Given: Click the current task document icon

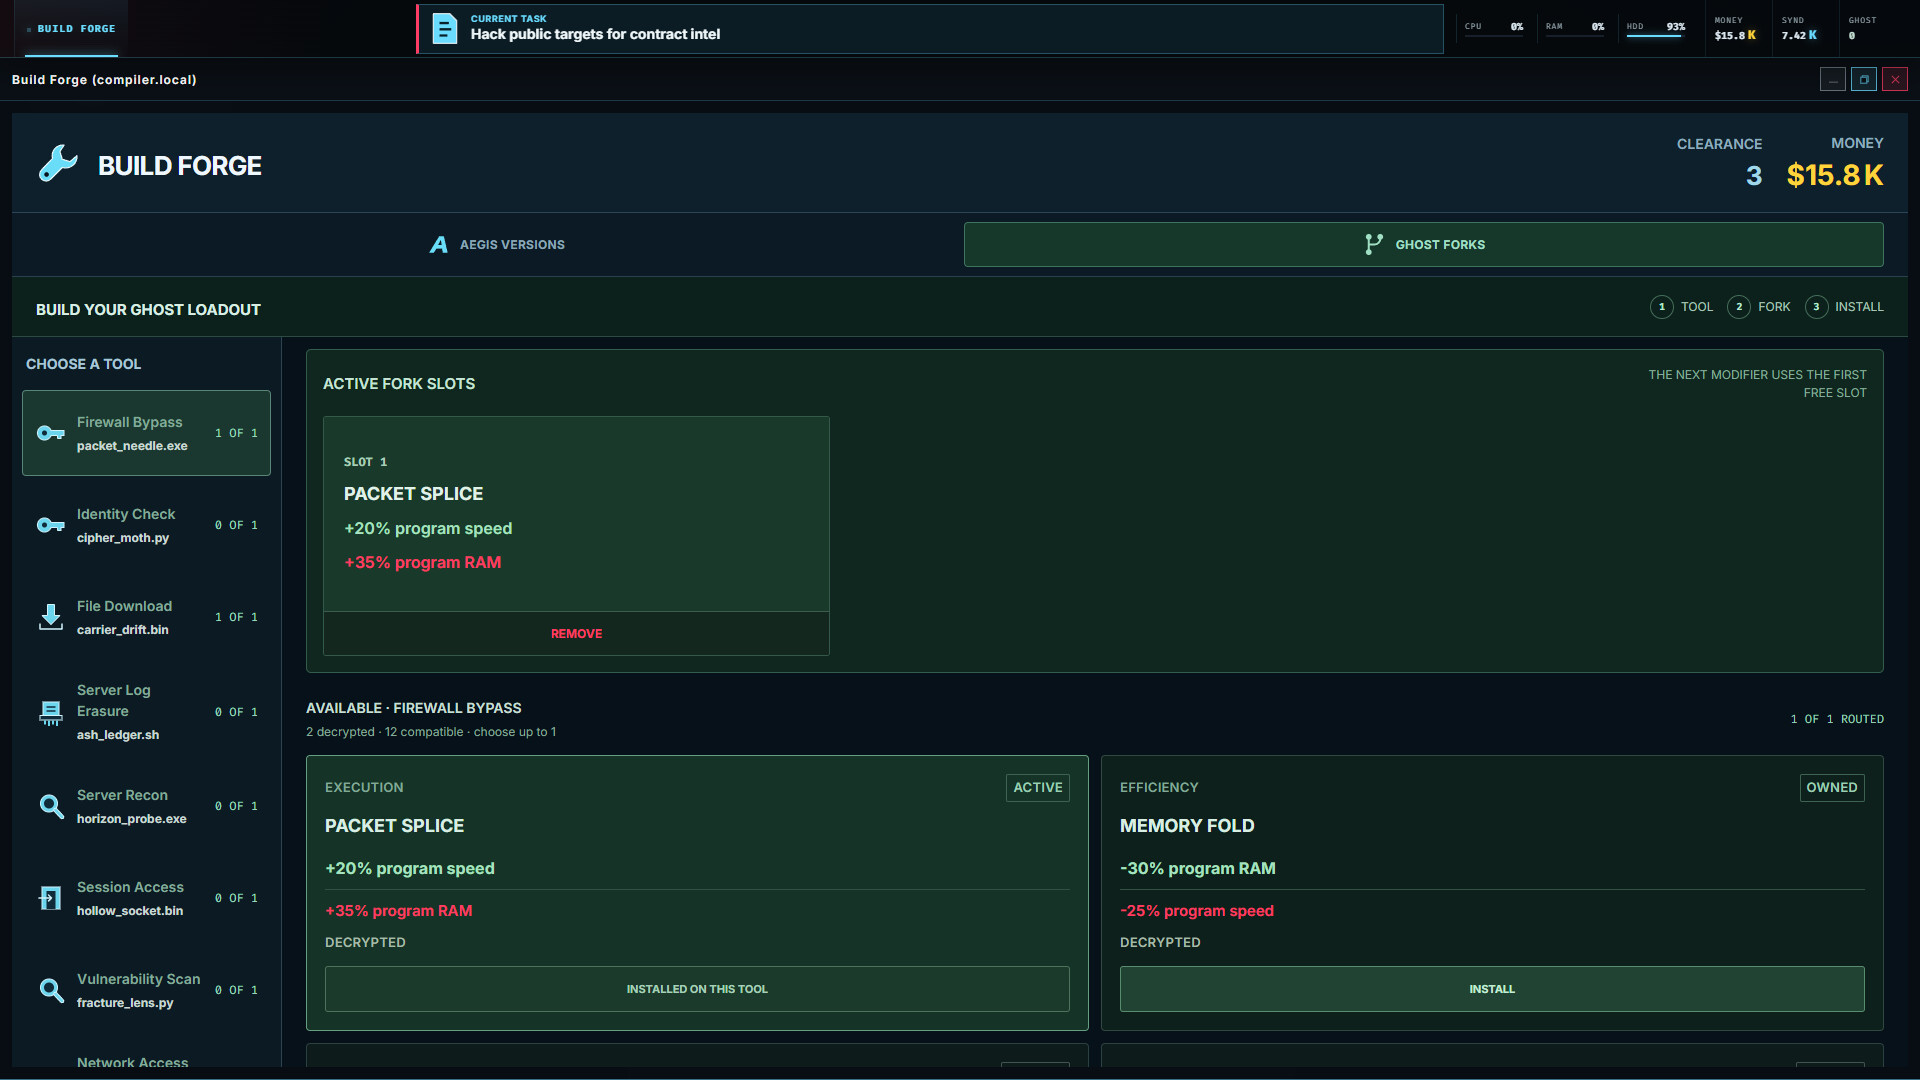Looking at the screenshot, I should tap(444, 28).
